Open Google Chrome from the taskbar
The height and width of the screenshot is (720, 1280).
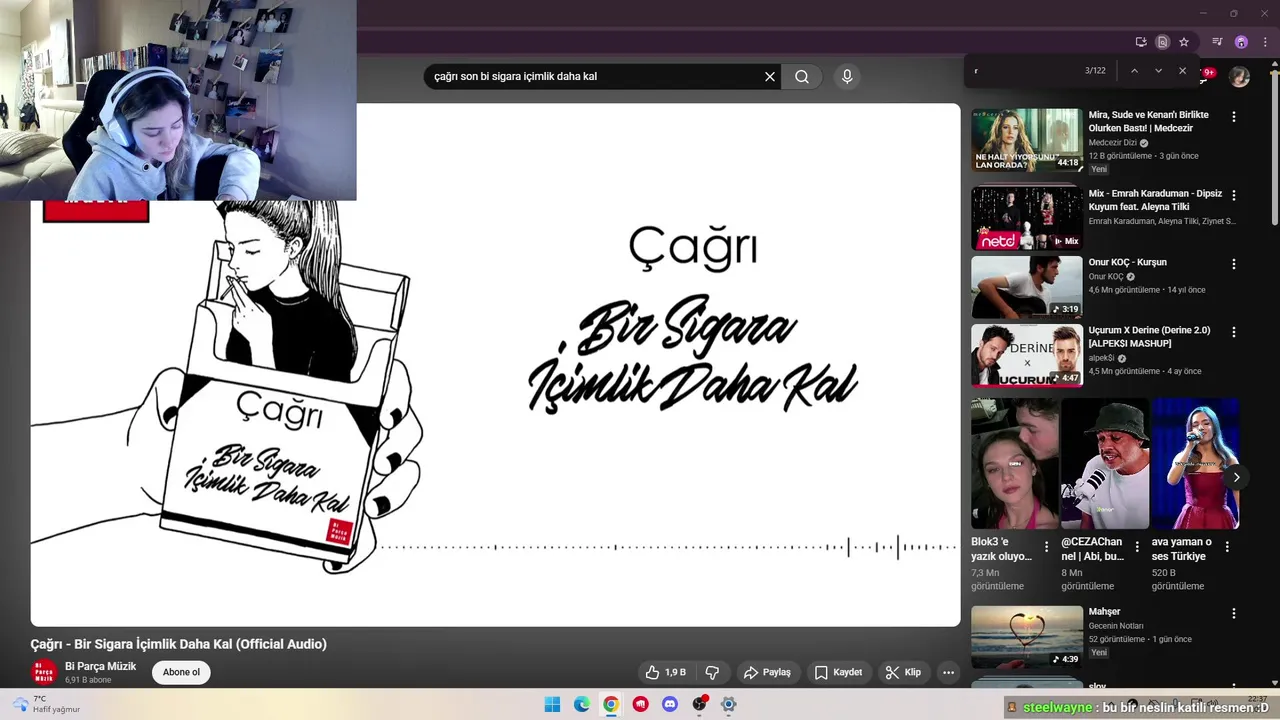pyautogui.click(x=611, y=704)
